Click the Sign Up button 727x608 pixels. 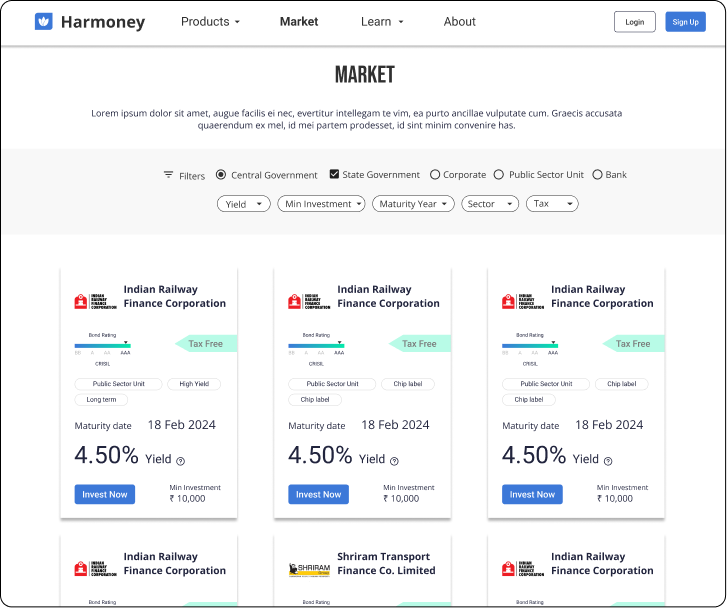(686, 22)
